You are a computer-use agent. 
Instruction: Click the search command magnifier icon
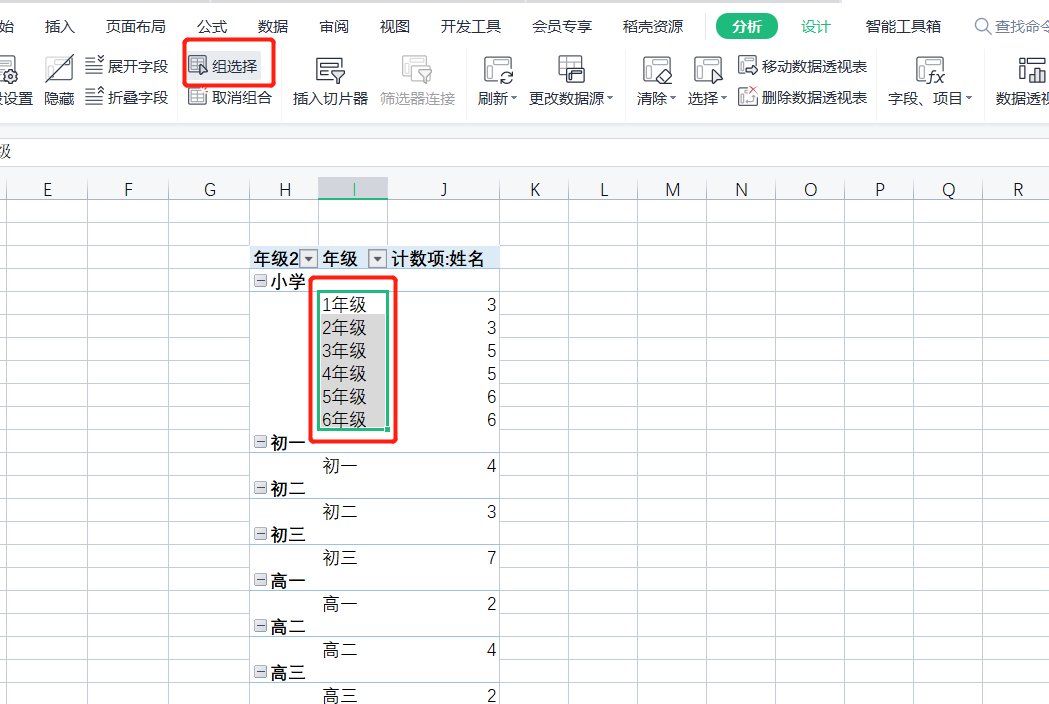pos(982,26)
